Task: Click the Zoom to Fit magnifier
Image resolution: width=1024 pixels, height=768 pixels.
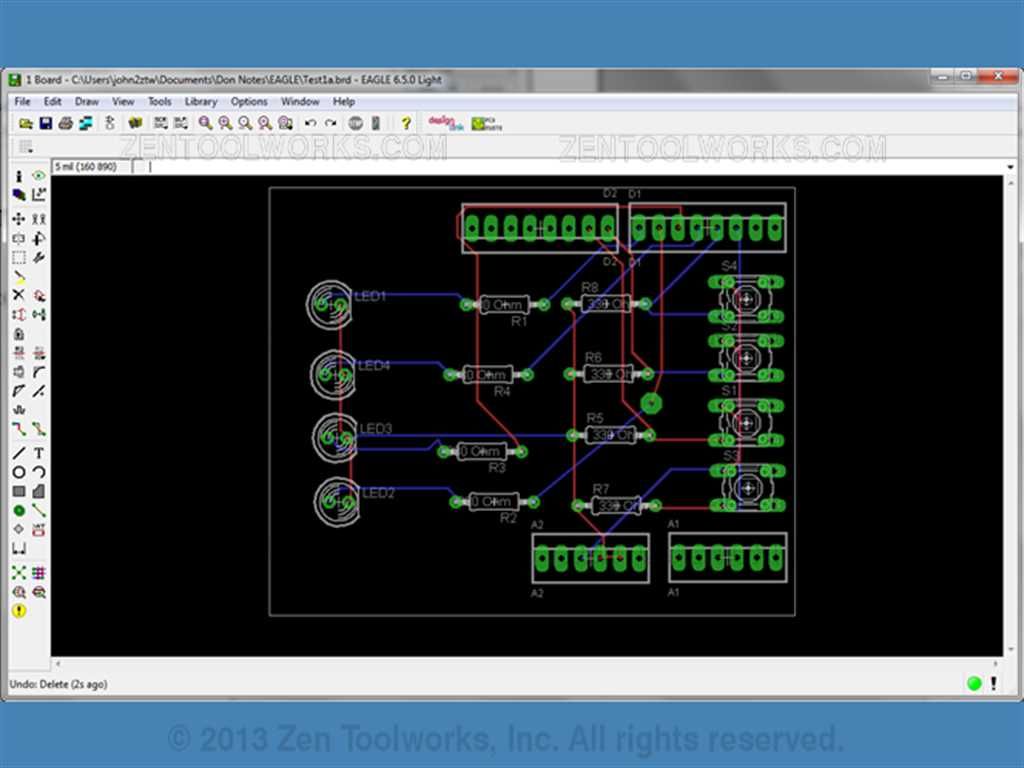Action: coord(206,123)
